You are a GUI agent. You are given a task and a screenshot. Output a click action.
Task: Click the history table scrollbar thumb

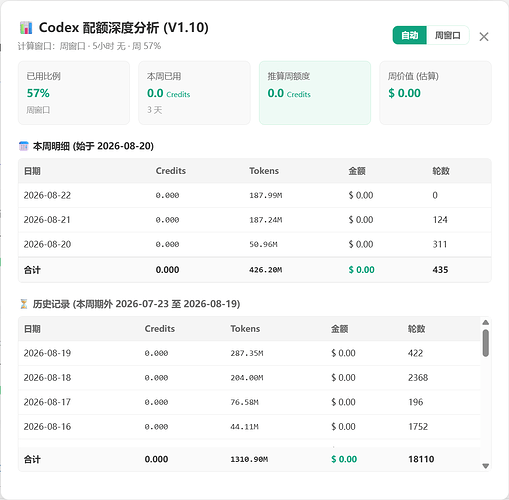coord(486,343)
